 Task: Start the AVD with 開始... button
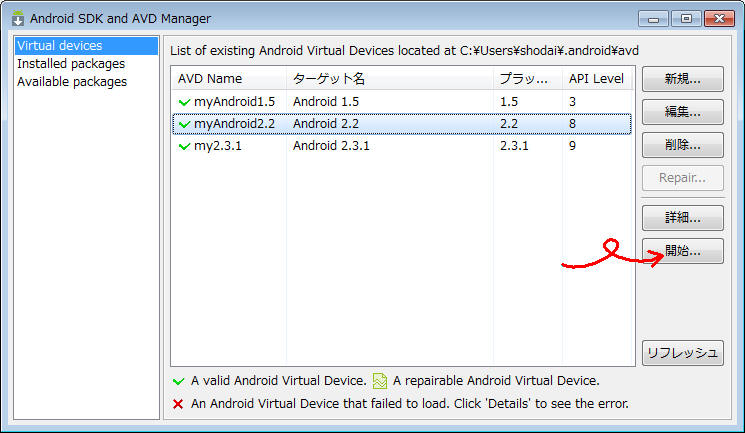pos(682,251)
